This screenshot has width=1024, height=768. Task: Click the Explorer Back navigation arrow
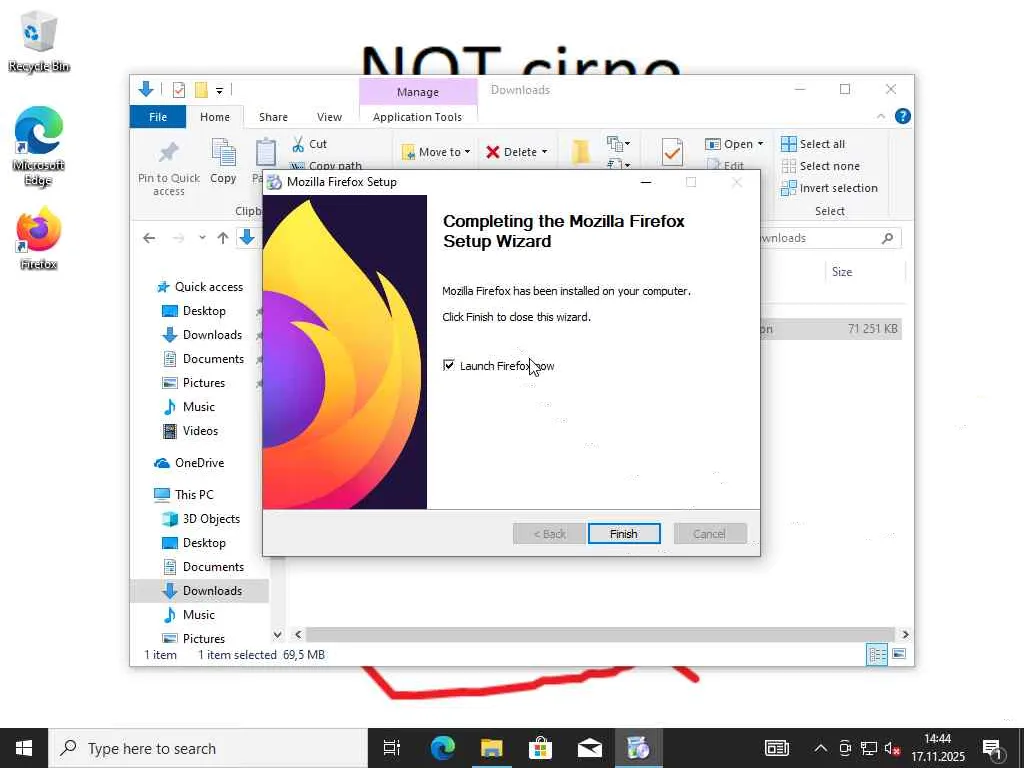click(149, 238)
